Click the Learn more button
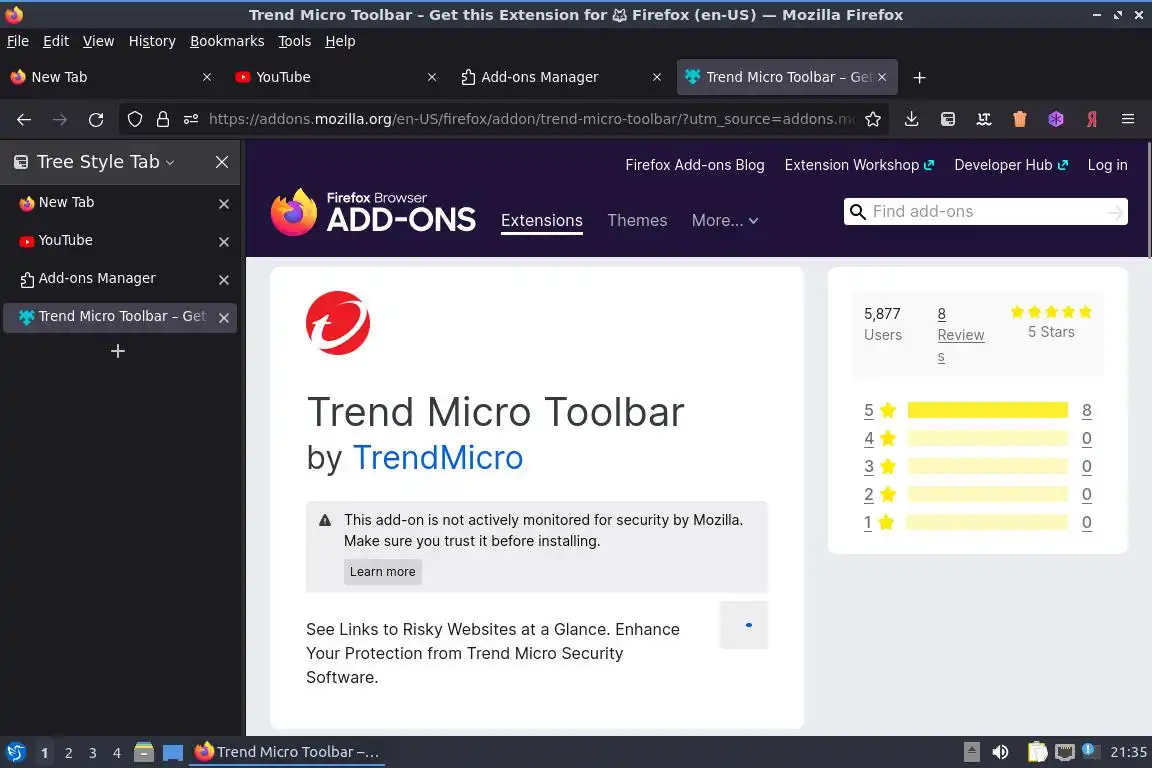Screen dimensions: 1152x768 point(382,572)
